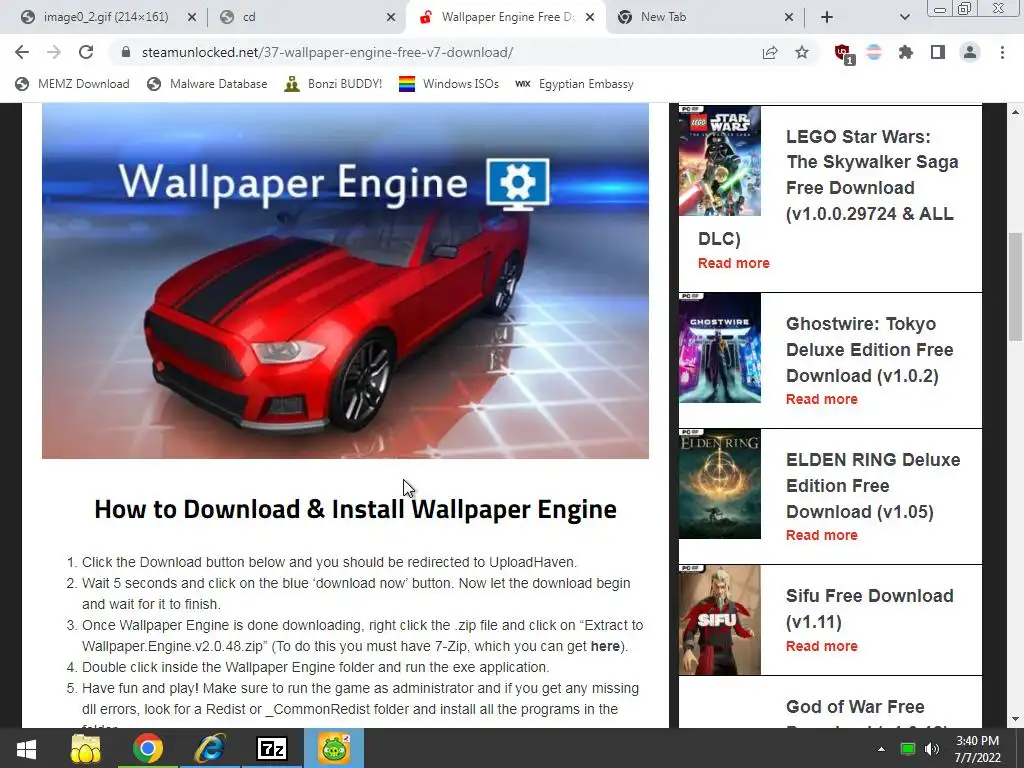Close the New Tab tab

tap(789, 17)
